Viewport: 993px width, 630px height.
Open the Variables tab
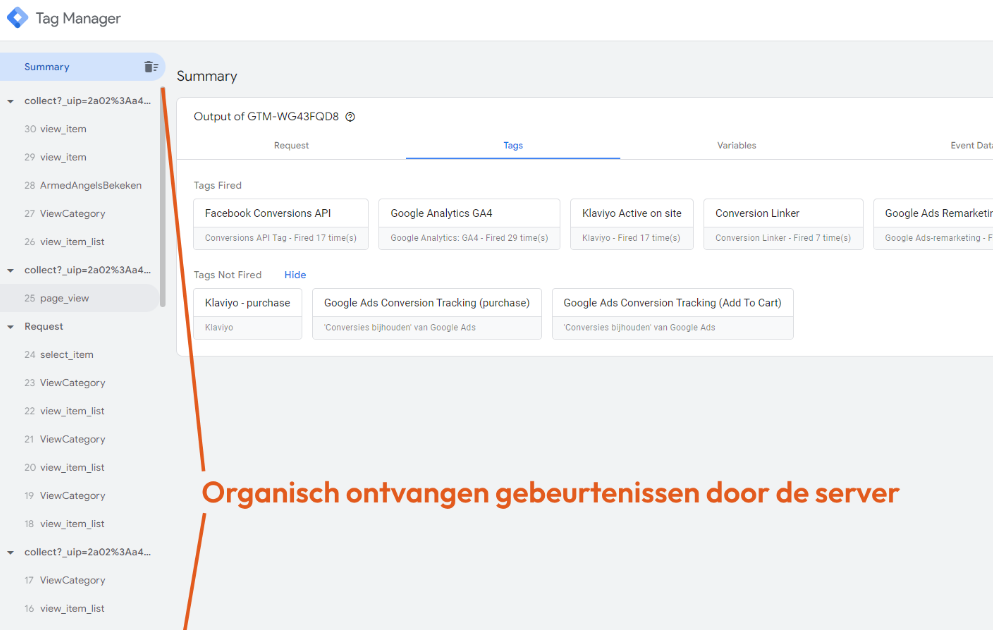point(736,145)
